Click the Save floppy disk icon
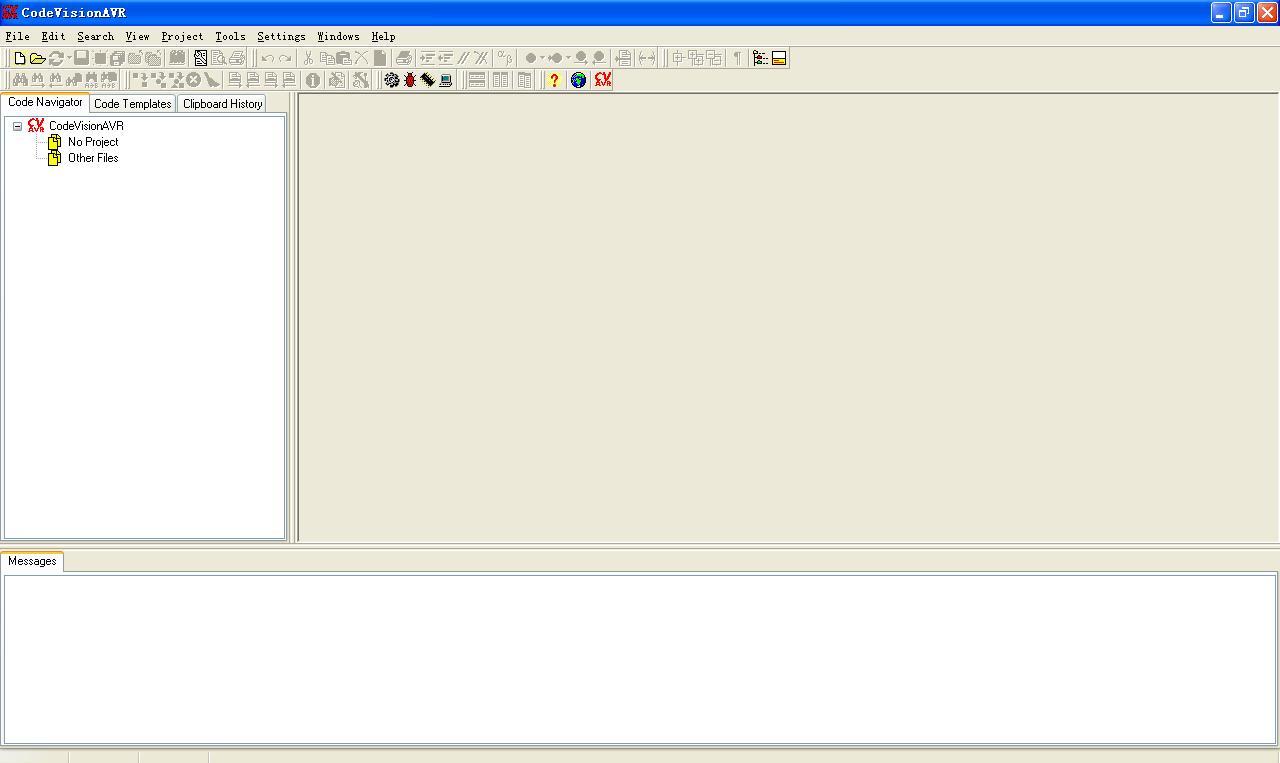Screen dimensions: 1280x763 82,58
